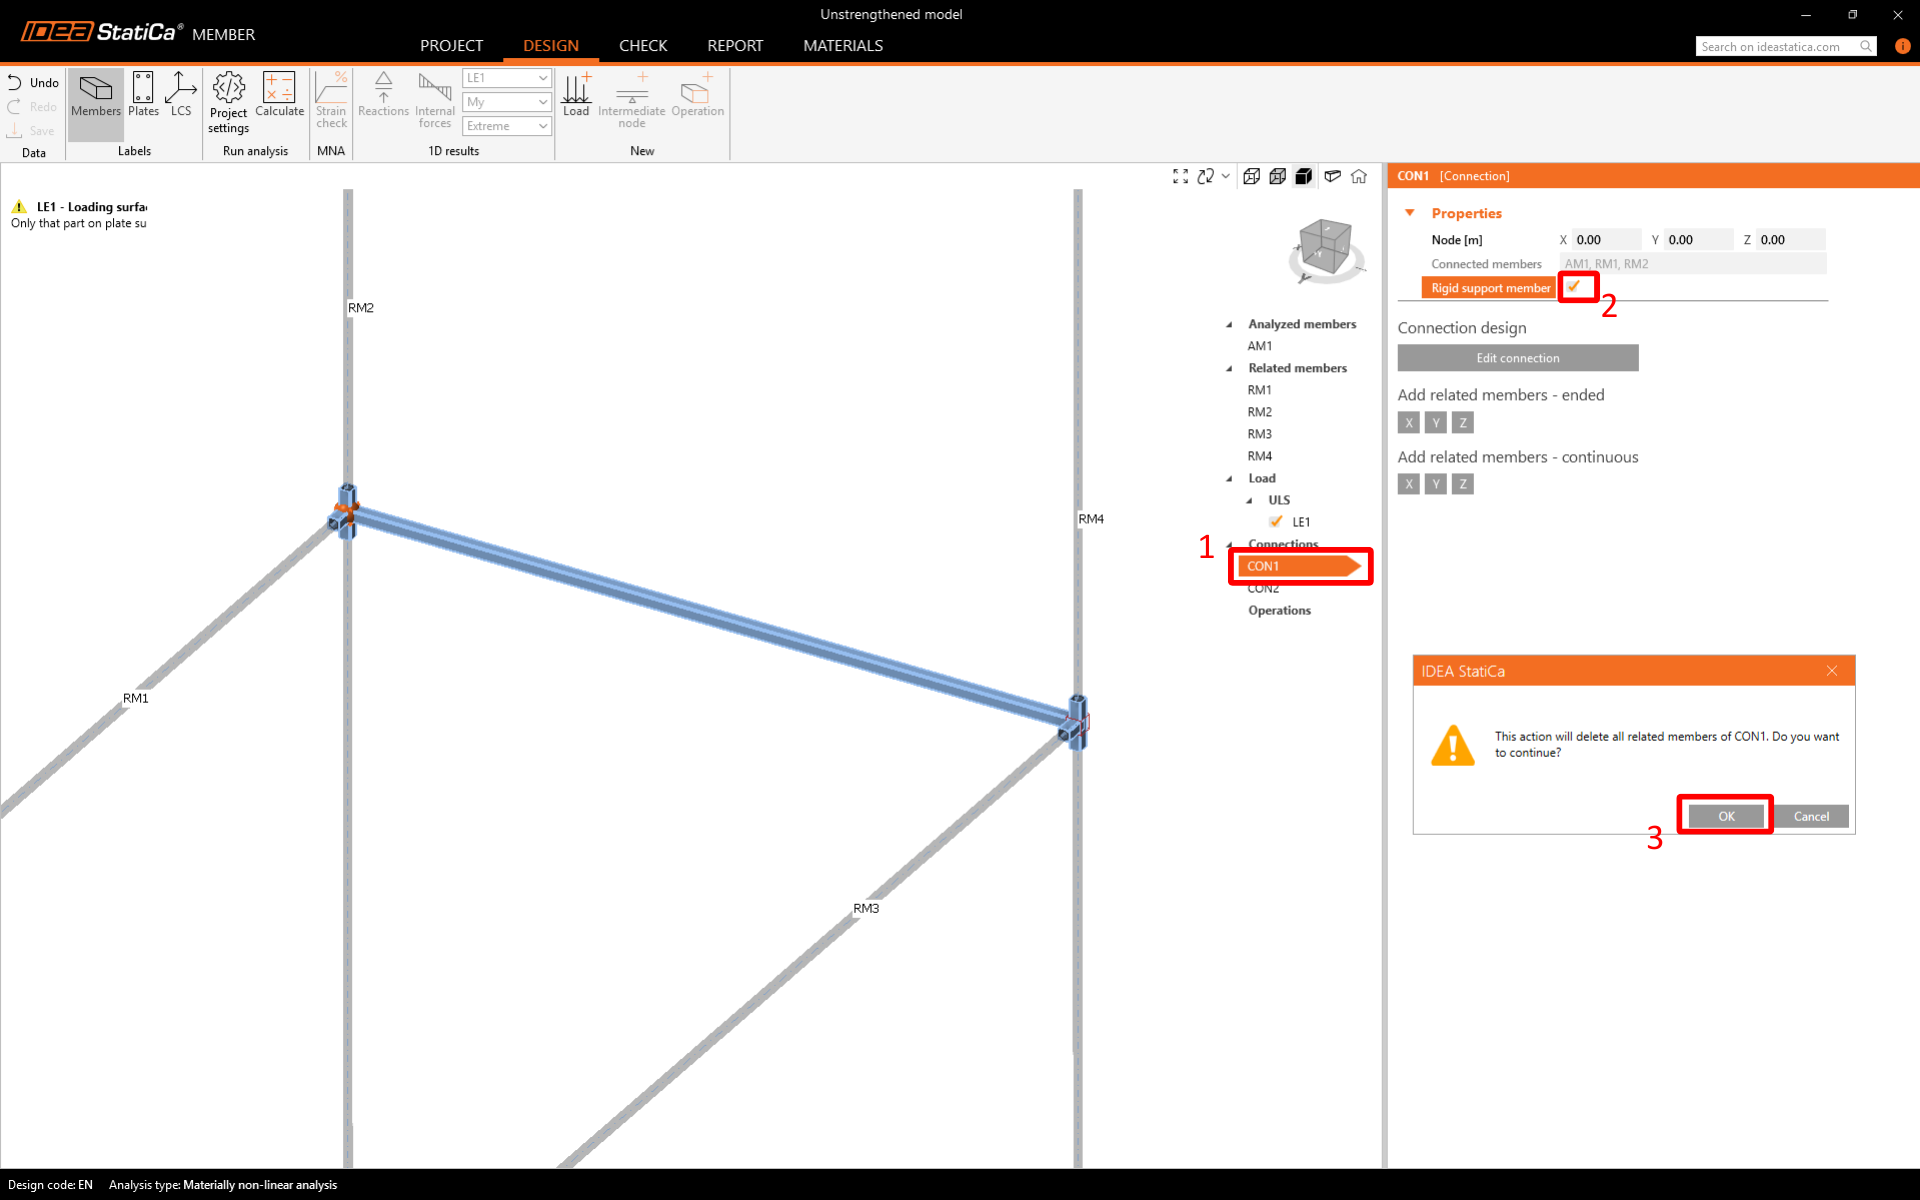This screenshot has height=1200, width=1920.
Task: Toggle Members labels icon
Action: coord(96,96)
